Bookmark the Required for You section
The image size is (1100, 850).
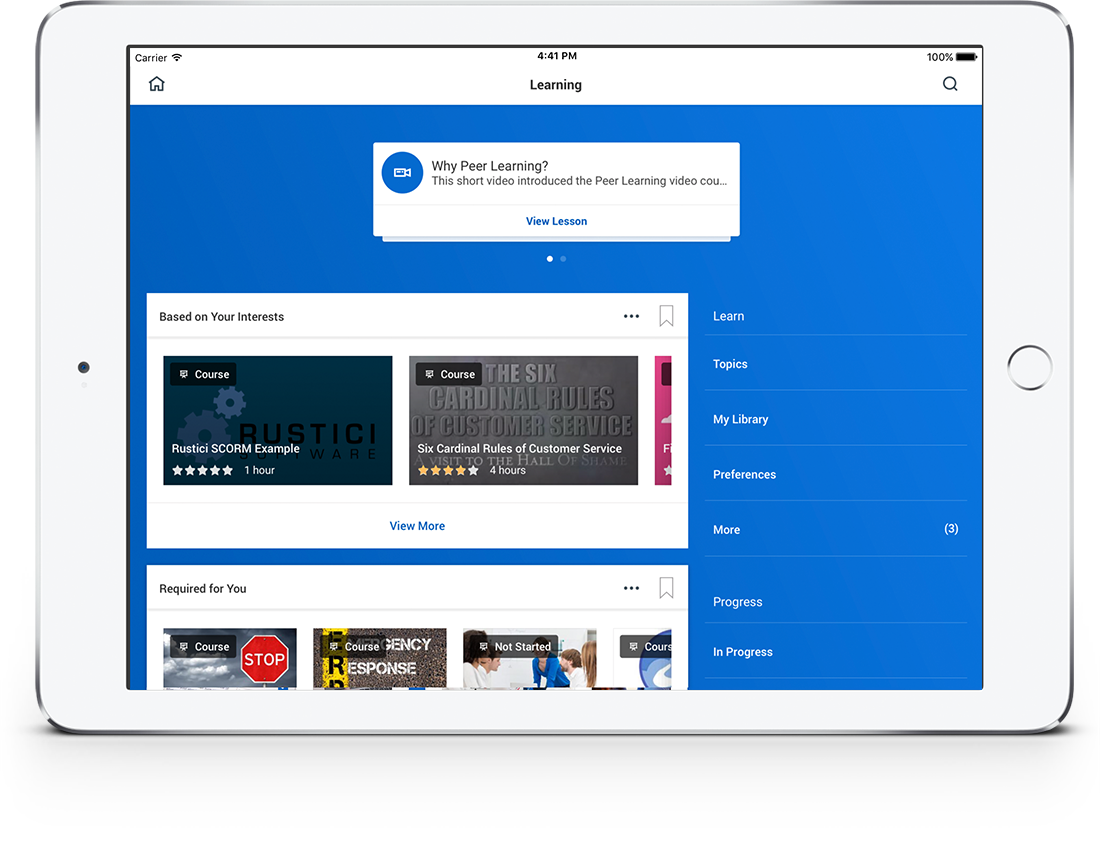click(666, 588)
